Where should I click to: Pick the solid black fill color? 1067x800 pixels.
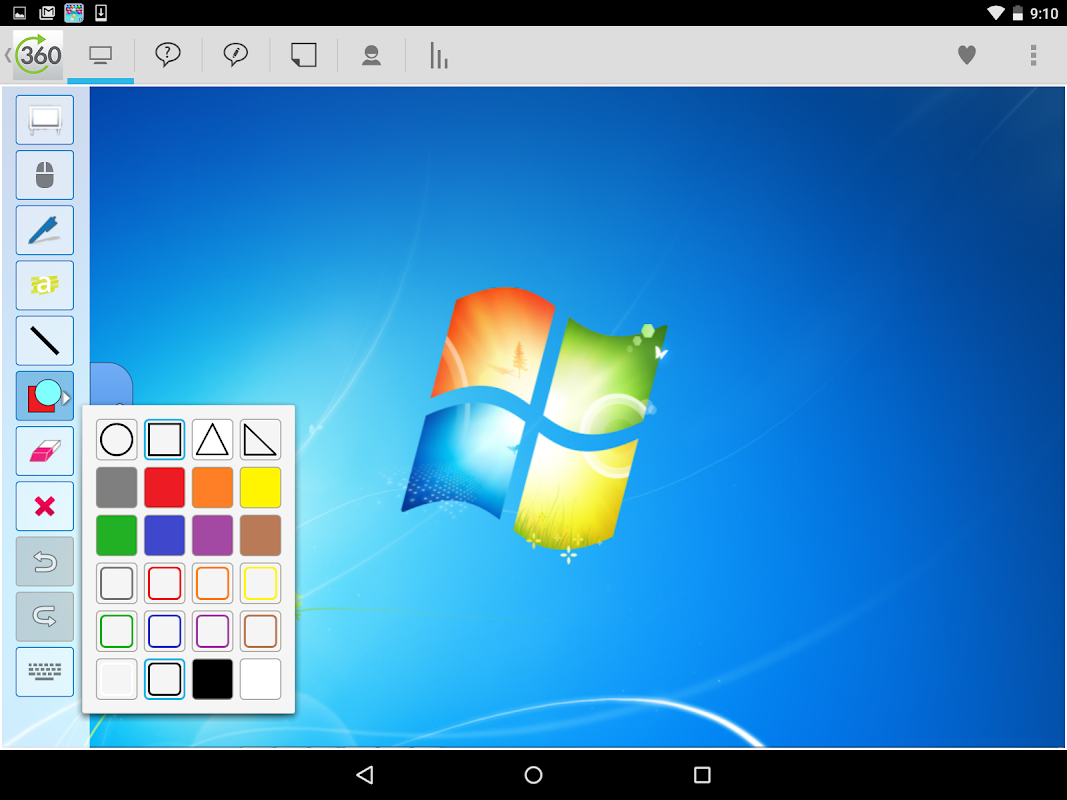(212, 679)
